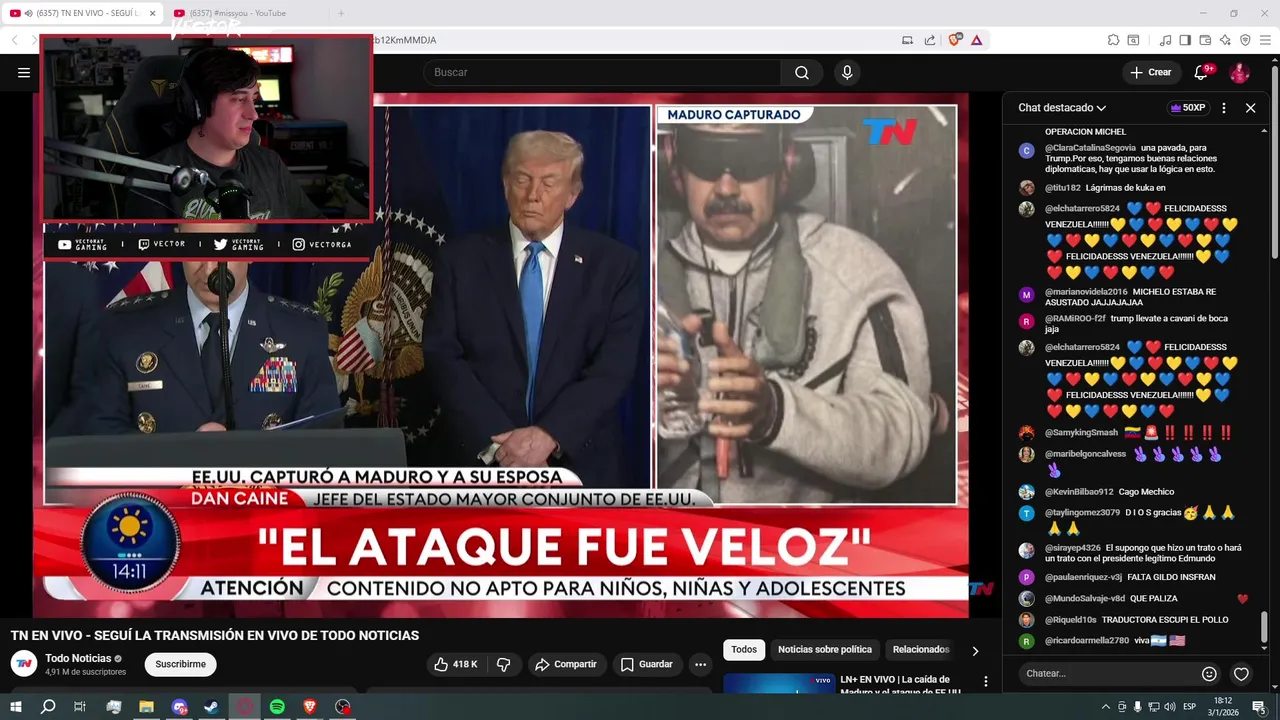Screen dimensions: 1280x720
Task: Open options for the LN+ EN VIVO video
Action: (985, 682)
